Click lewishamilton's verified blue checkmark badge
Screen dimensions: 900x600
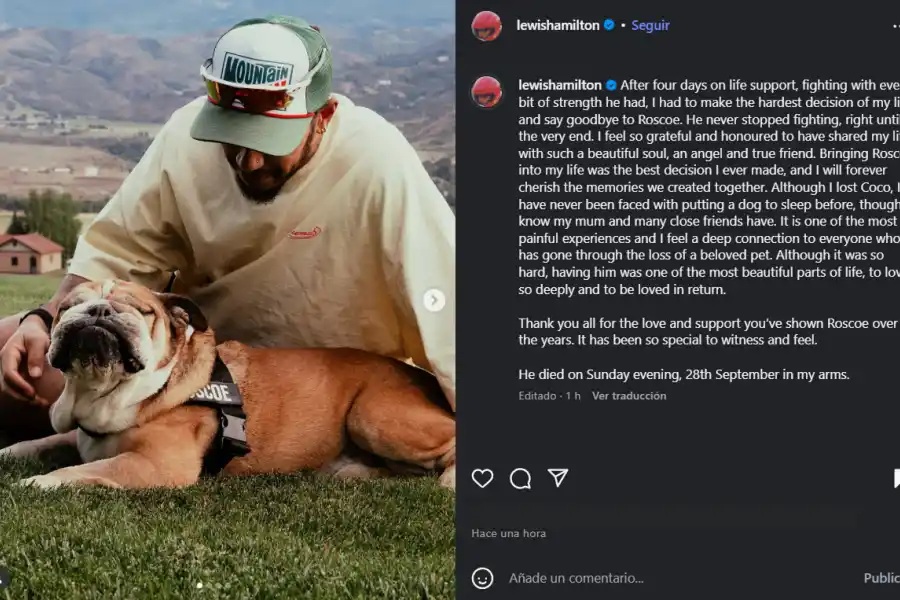coord(608,24)
